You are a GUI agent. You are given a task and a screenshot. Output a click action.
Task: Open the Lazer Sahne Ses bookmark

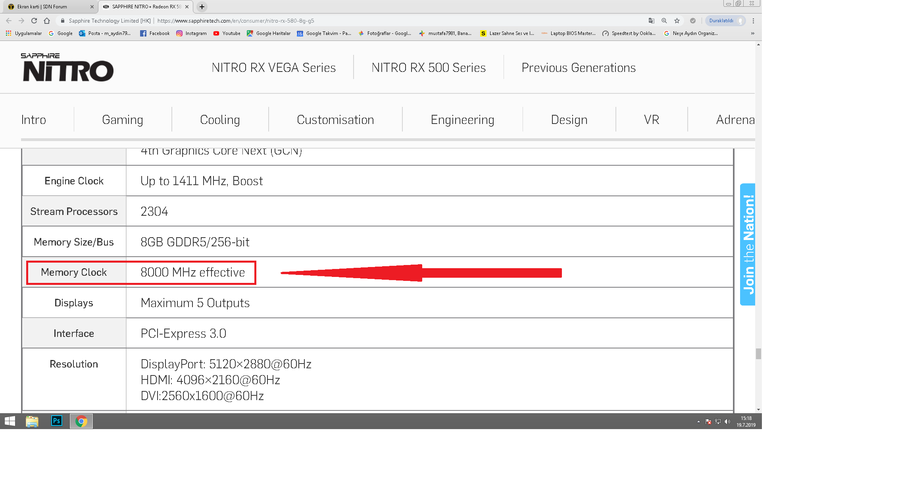[507, 33]
